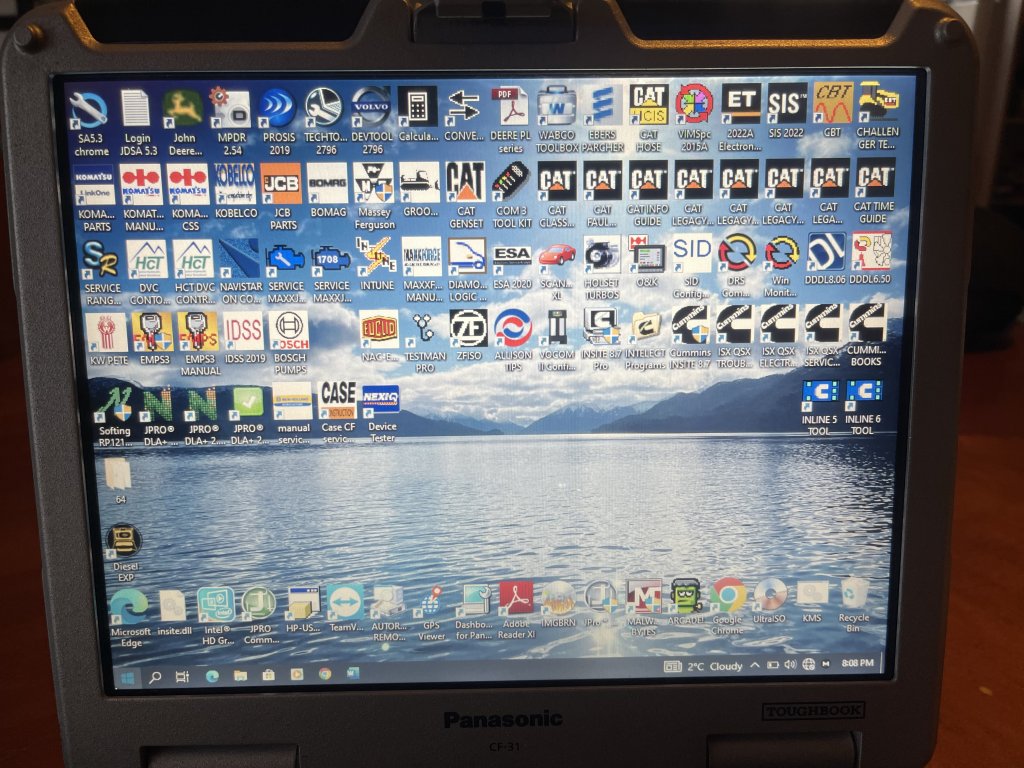1024x768 pixels.
Task: Open INLINE 5 TOOL
Action: [x=819, y=396]
